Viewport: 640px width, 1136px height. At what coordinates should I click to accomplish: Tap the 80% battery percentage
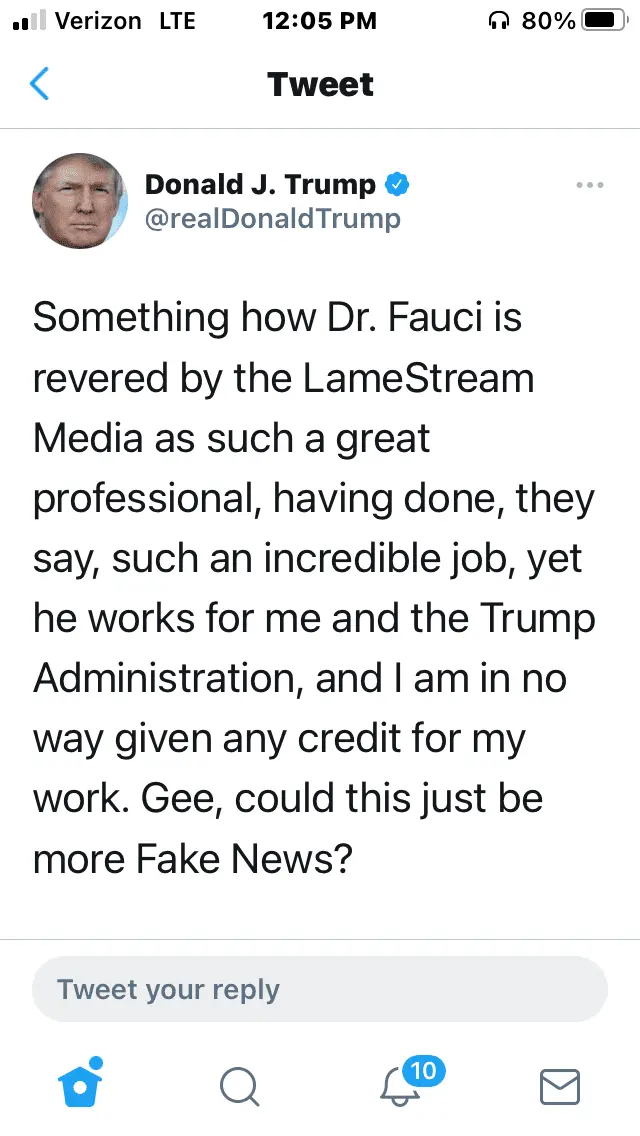coord(547,21)
